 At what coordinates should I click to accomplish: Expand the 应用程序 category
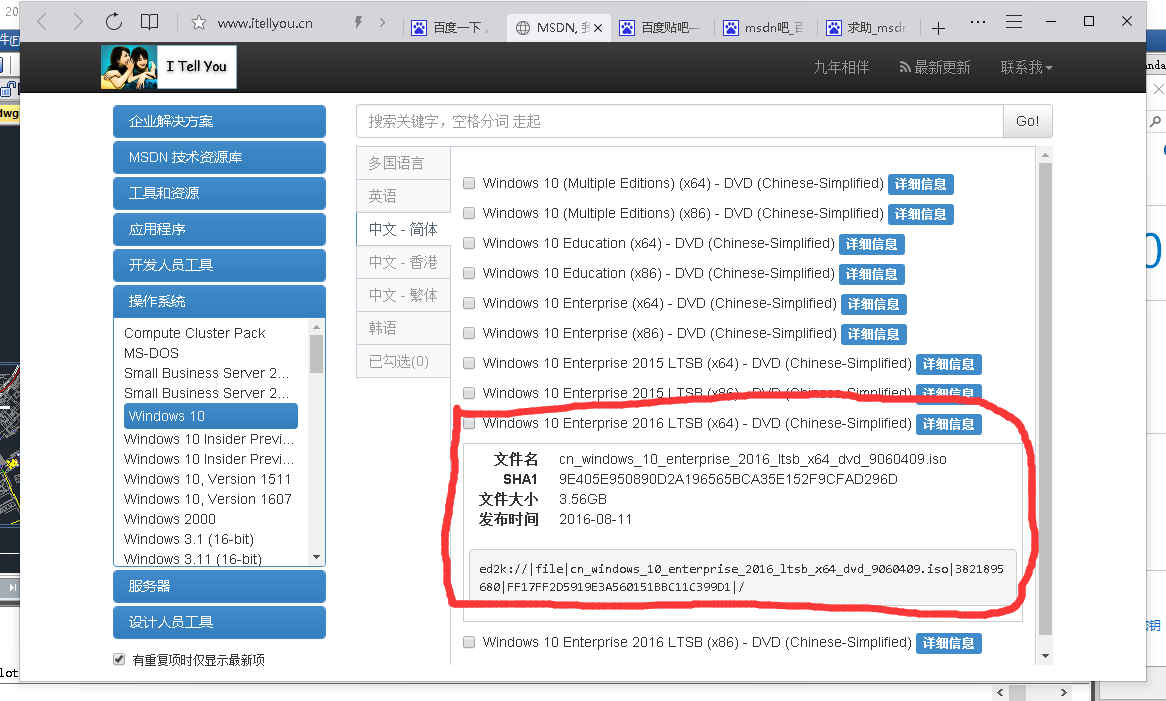pos(219,229)
